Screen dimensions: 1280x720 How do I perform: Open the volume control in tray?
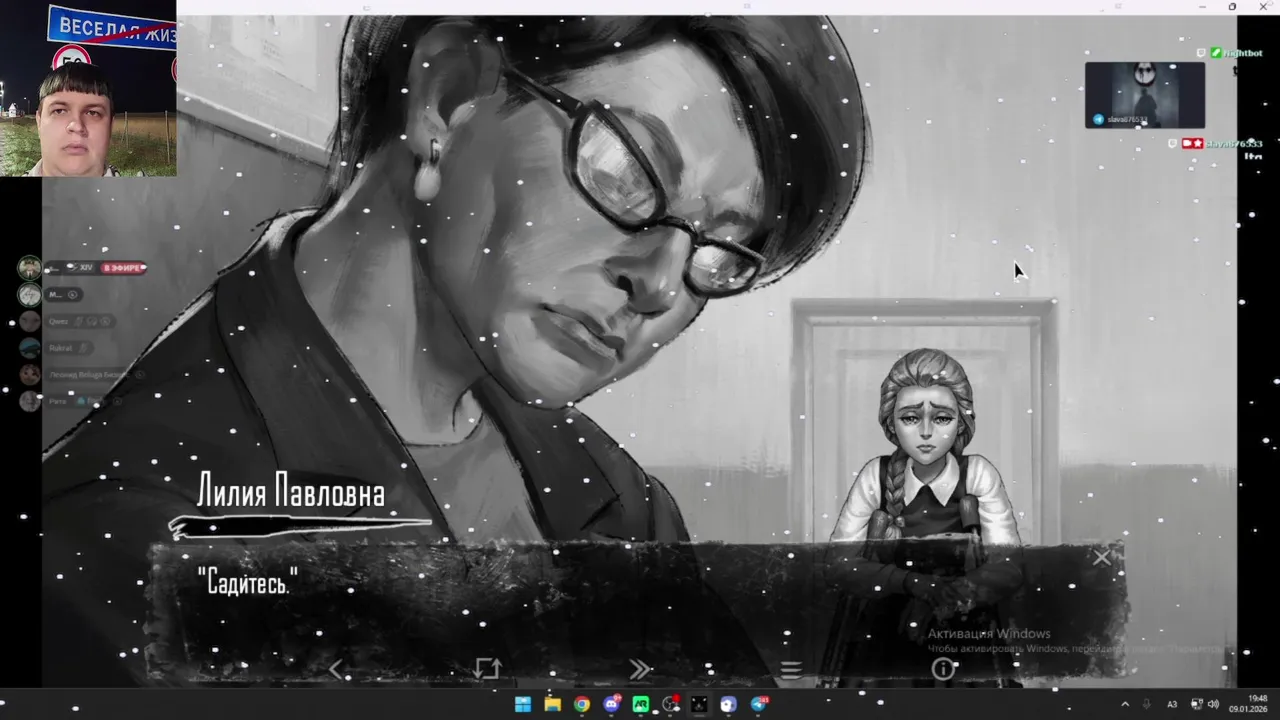1214,704
